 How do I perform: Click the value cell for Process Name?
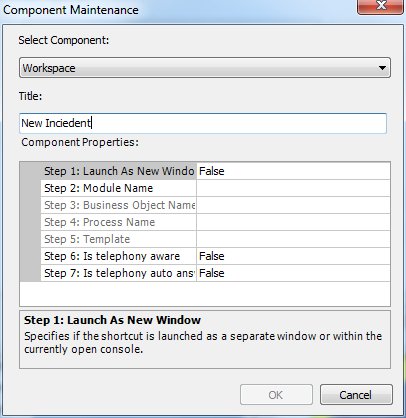click(293, 222)
